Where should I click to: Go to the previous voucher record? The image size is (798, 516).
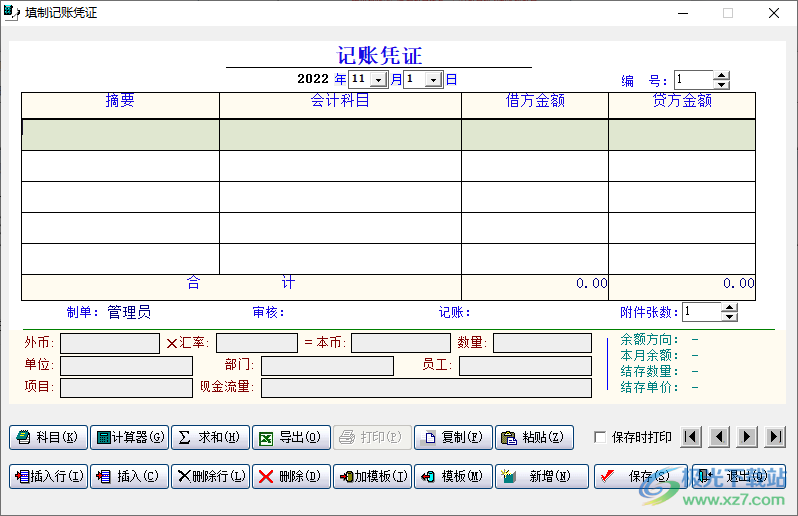[x=719, y=437]
